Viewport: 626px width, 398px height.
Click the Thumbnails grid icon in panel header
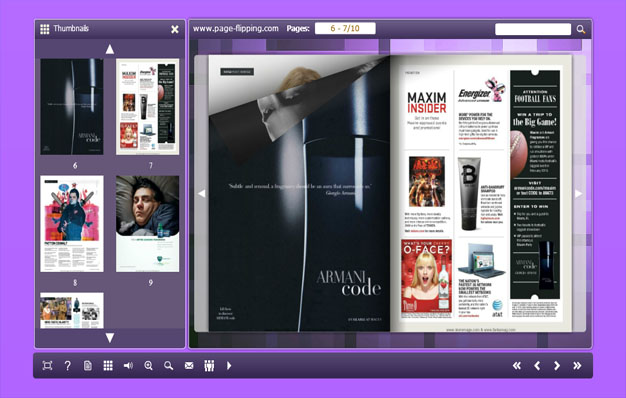45,29
